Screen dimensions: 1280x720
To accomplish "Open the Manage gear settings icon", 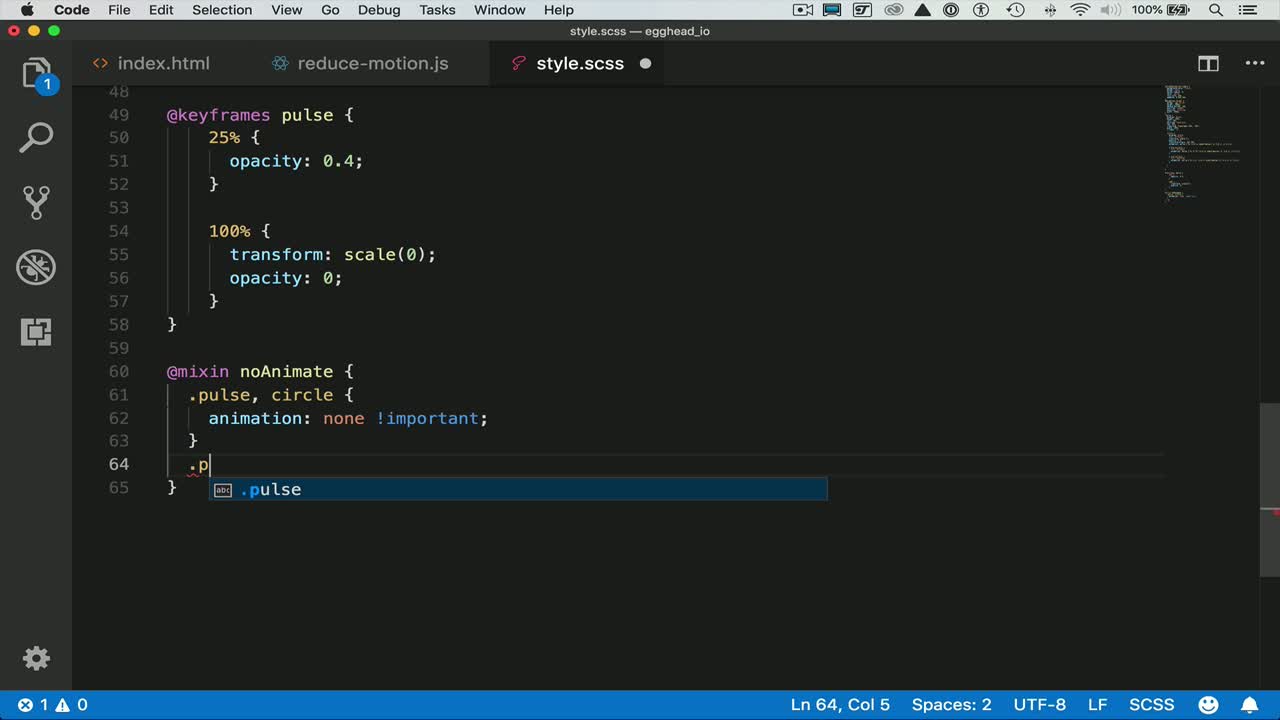I will [x=36, y=658].
